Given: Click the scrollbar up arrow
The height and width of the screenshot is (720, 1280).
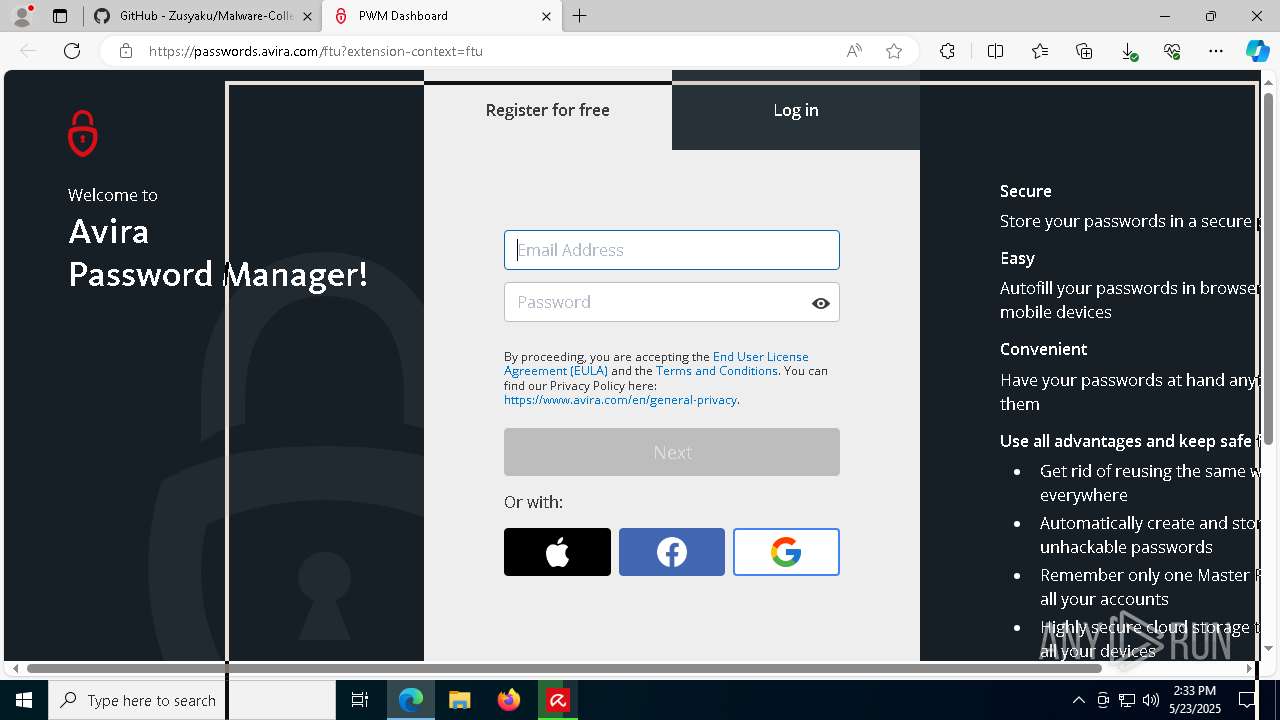Looking at the screenshot, I should coord(1269,81).
